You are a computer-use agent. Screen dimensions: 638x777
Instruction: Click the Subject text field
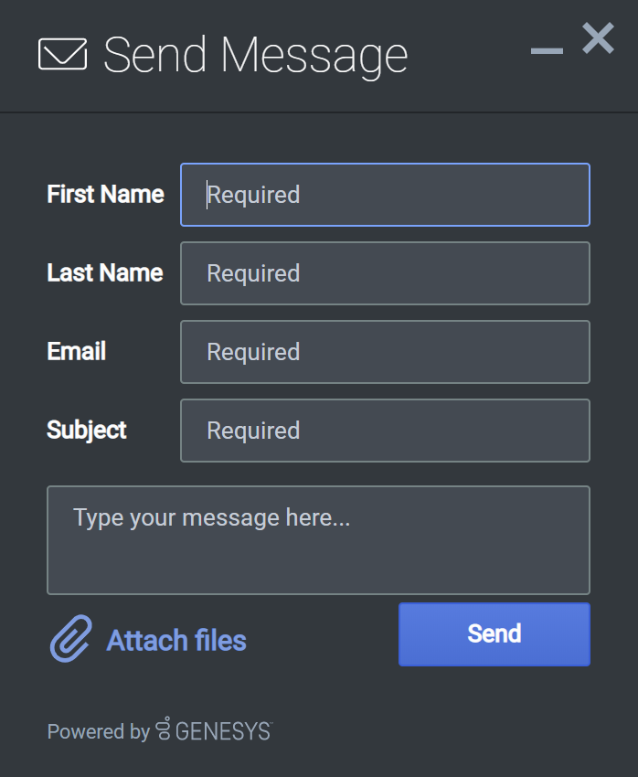click(385, 431)
